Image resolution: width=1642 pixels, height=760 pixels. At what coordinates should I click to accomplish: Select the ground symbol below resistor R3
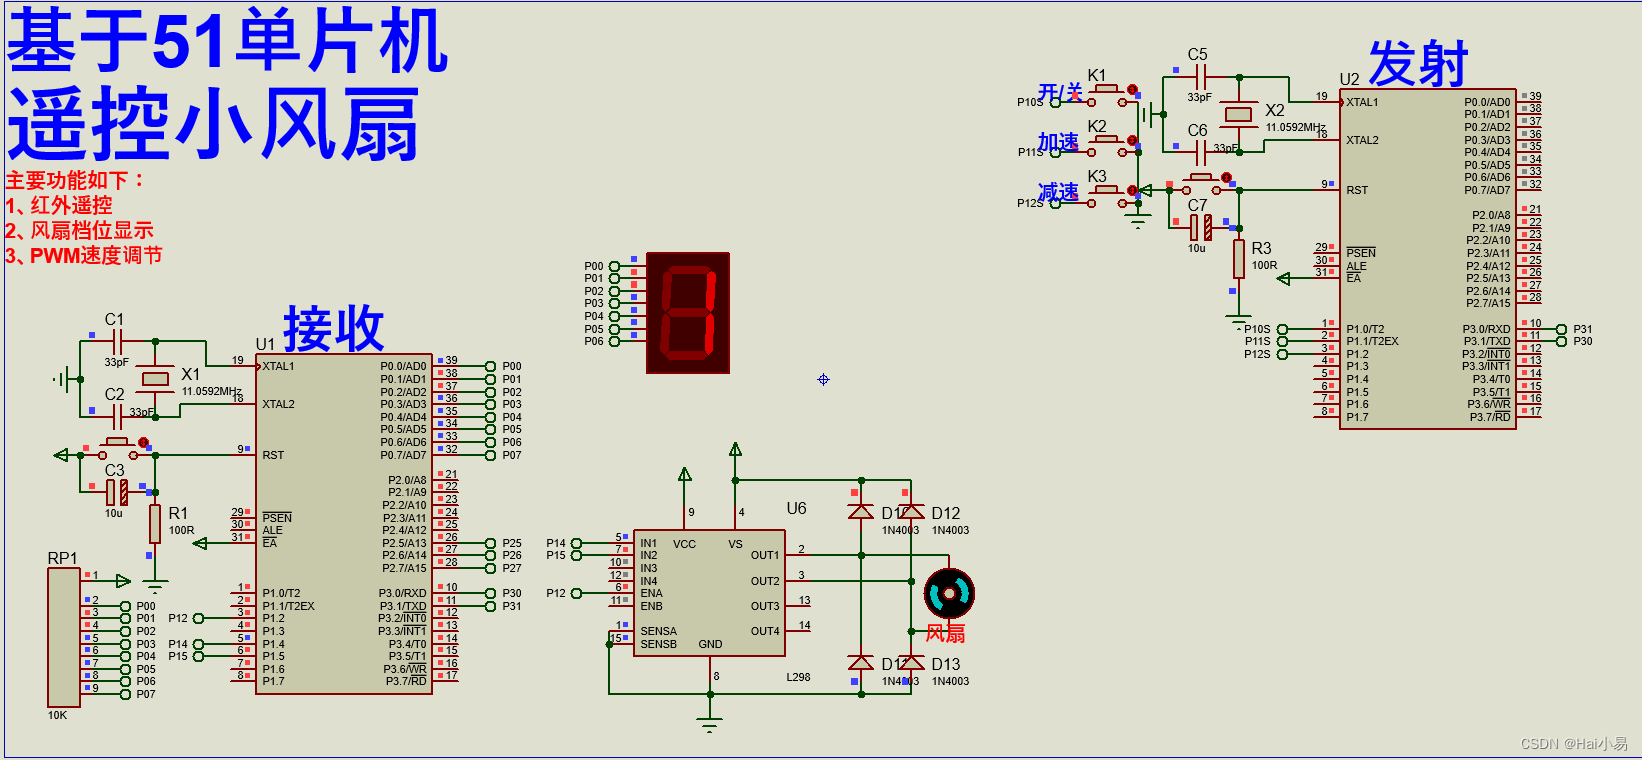click(x=1239, y=322)
